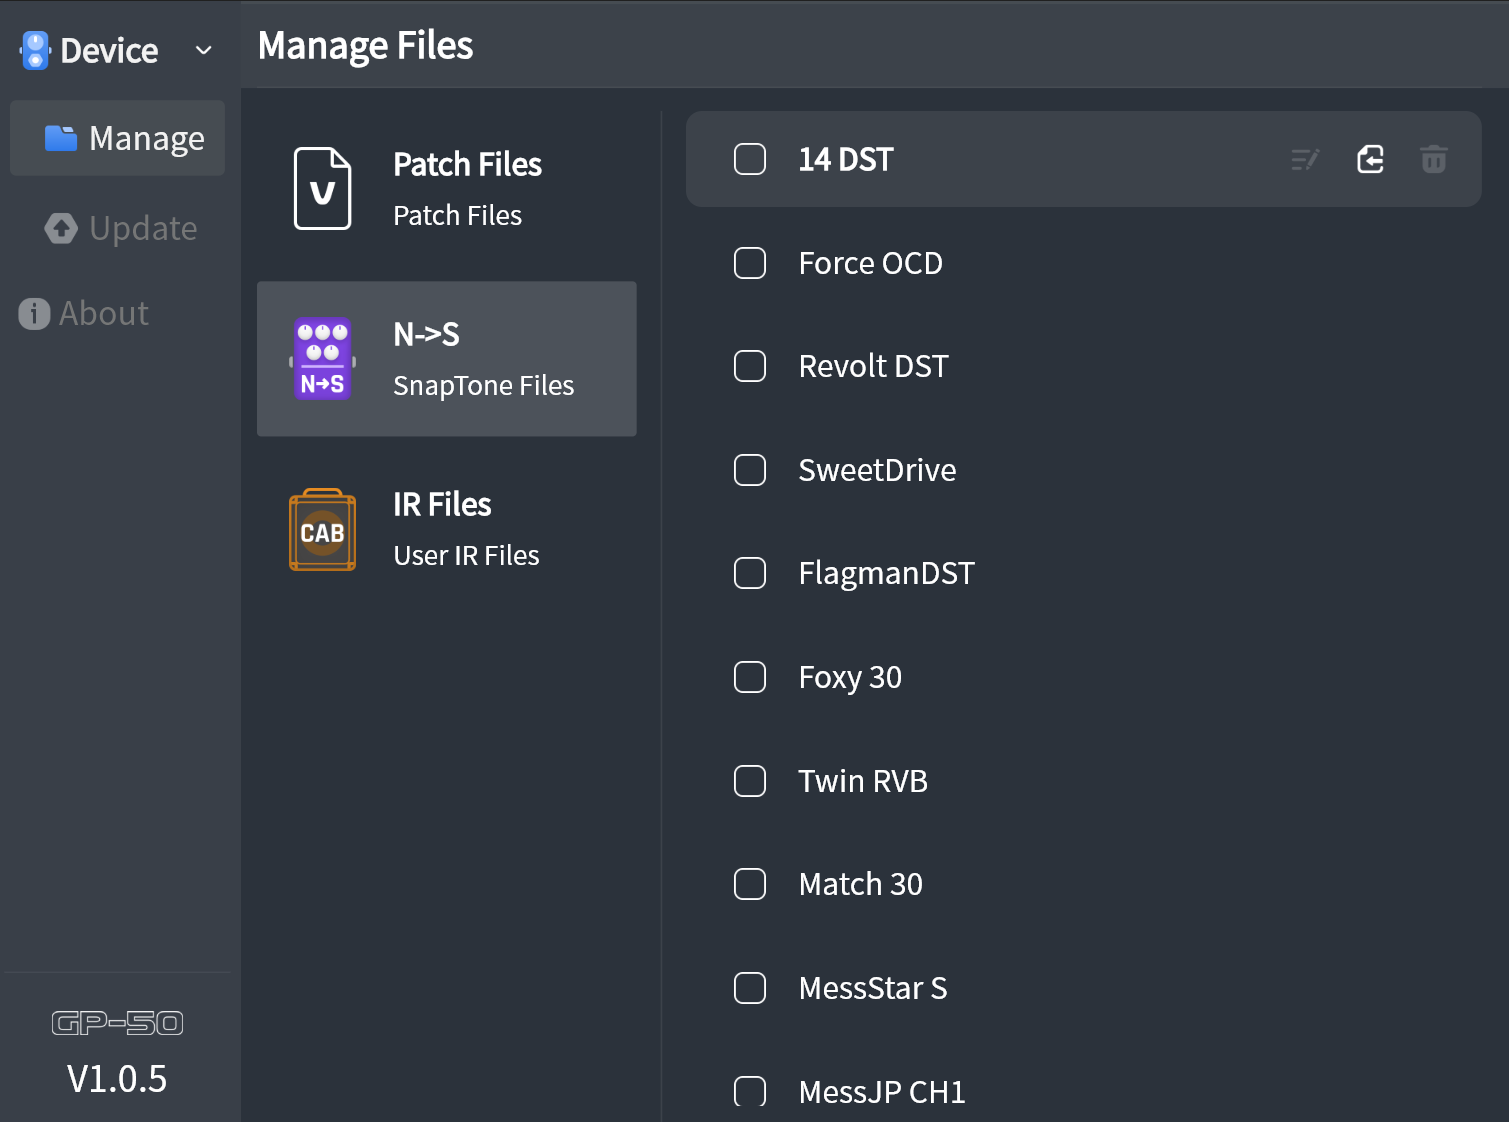Click the Patch Files document icon
The width and height of the screenshot is (1509, 1122).
tap(322, 188)
